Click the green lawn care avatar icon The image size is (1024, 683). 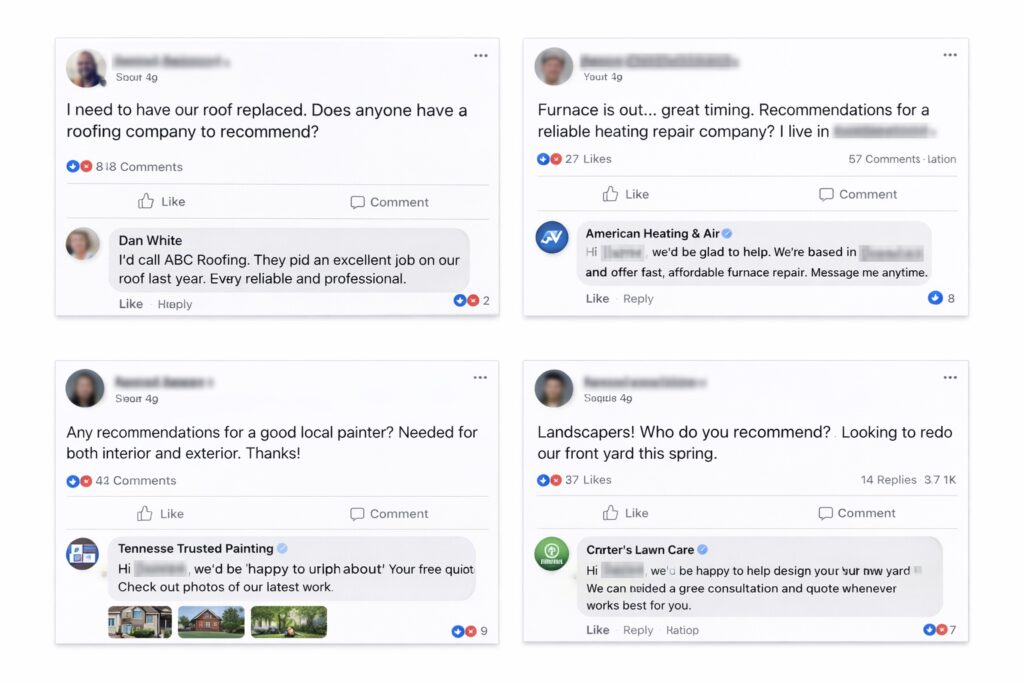(x=552, y=553)
